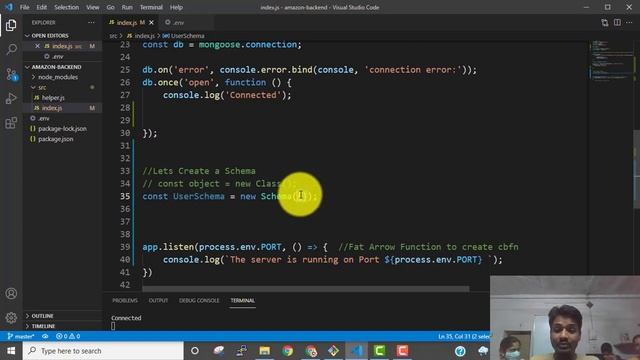
Task: Collapse the src folder
Action: click(42, 87)
